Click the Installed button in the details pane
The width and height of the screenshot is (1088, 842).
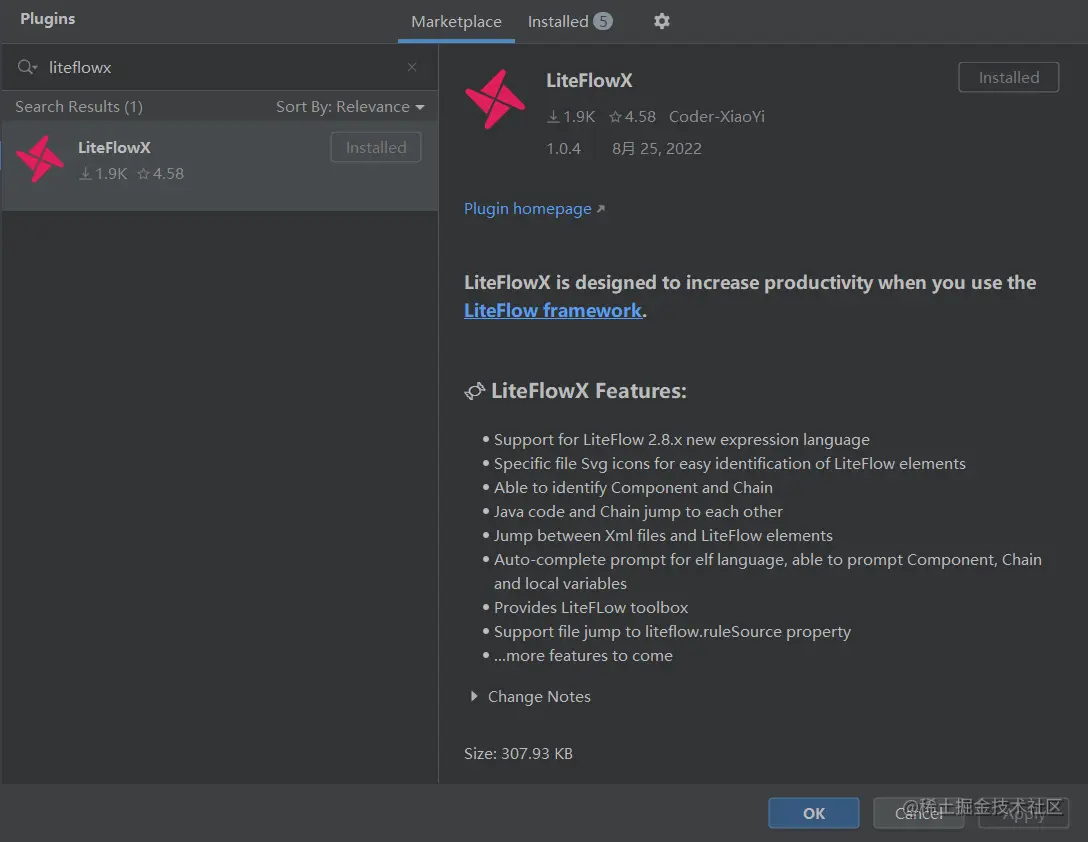pos(1008,77)
